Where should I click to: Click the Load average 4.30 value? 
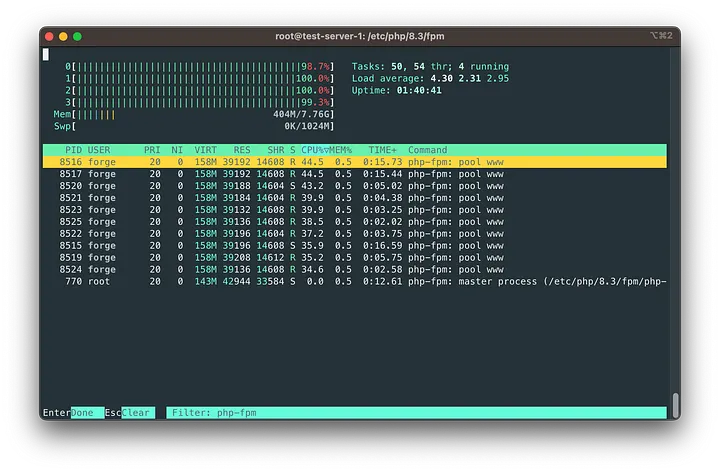click(441, 79)
